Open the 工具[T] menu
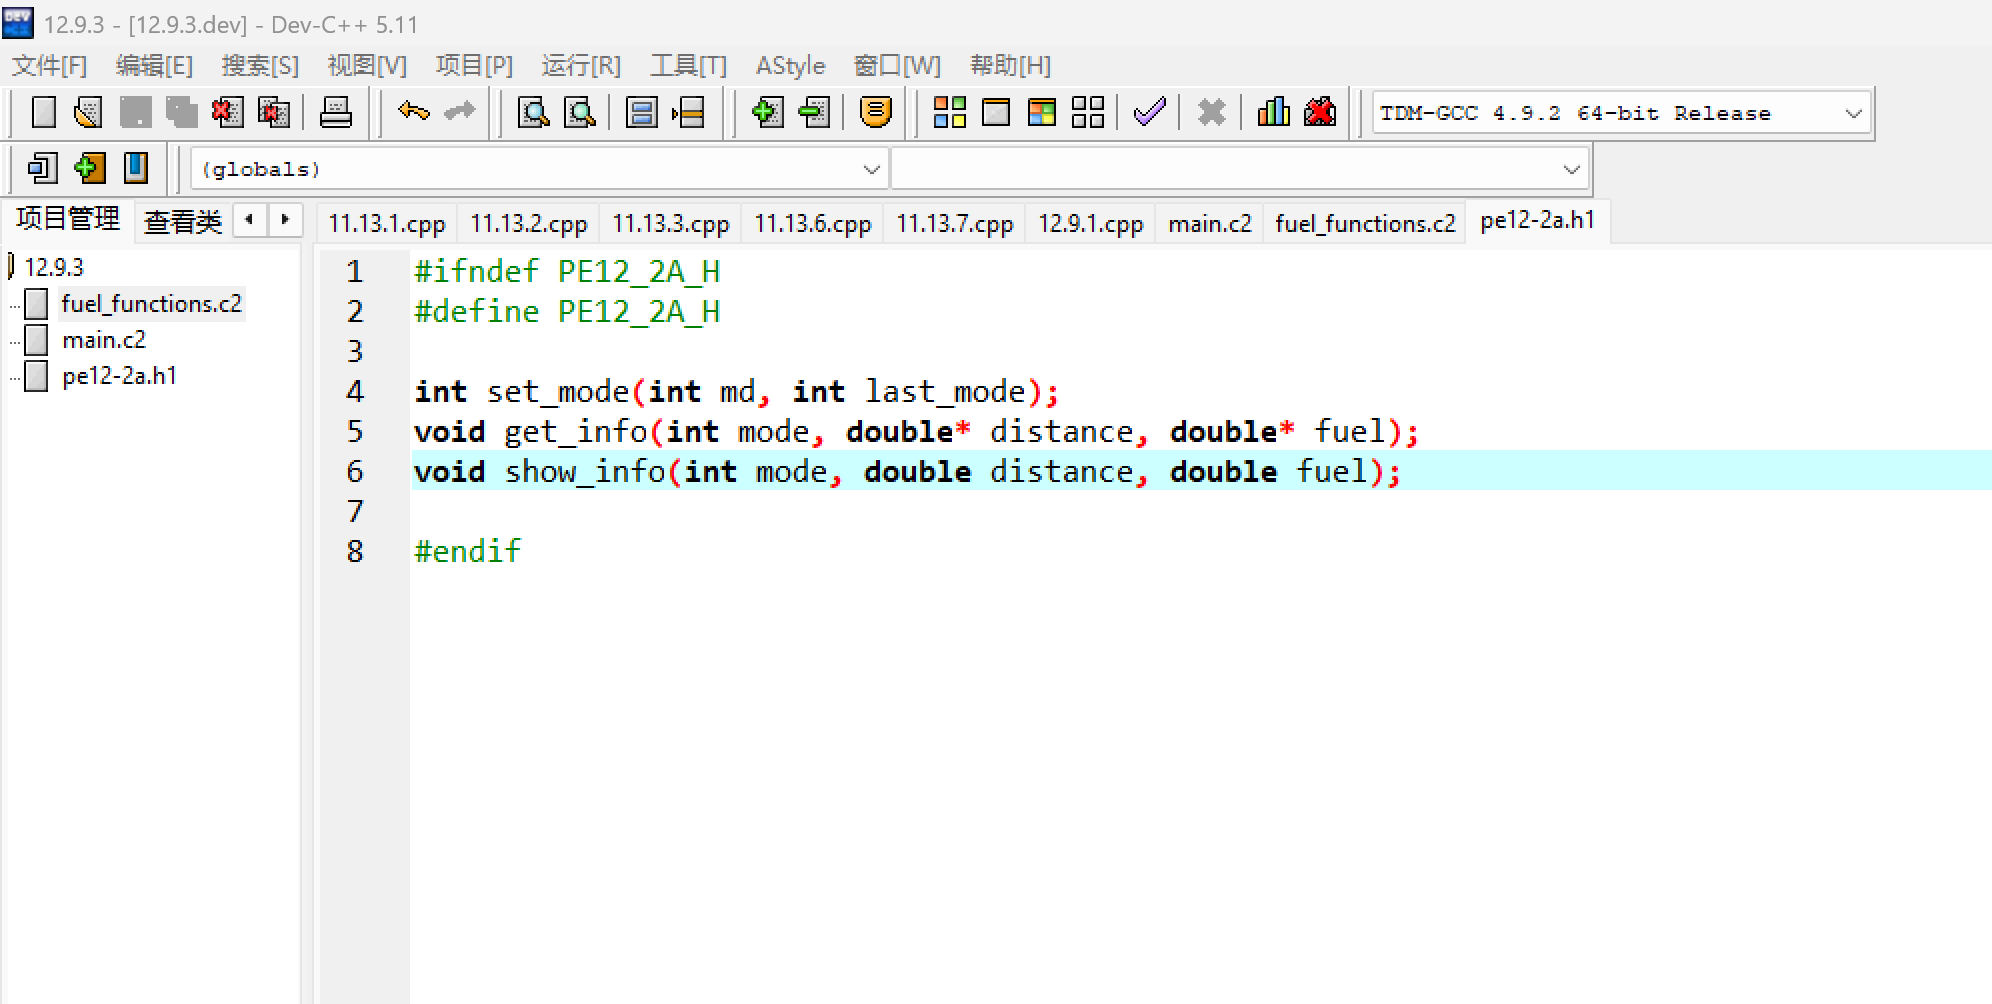 coord(689,66)
